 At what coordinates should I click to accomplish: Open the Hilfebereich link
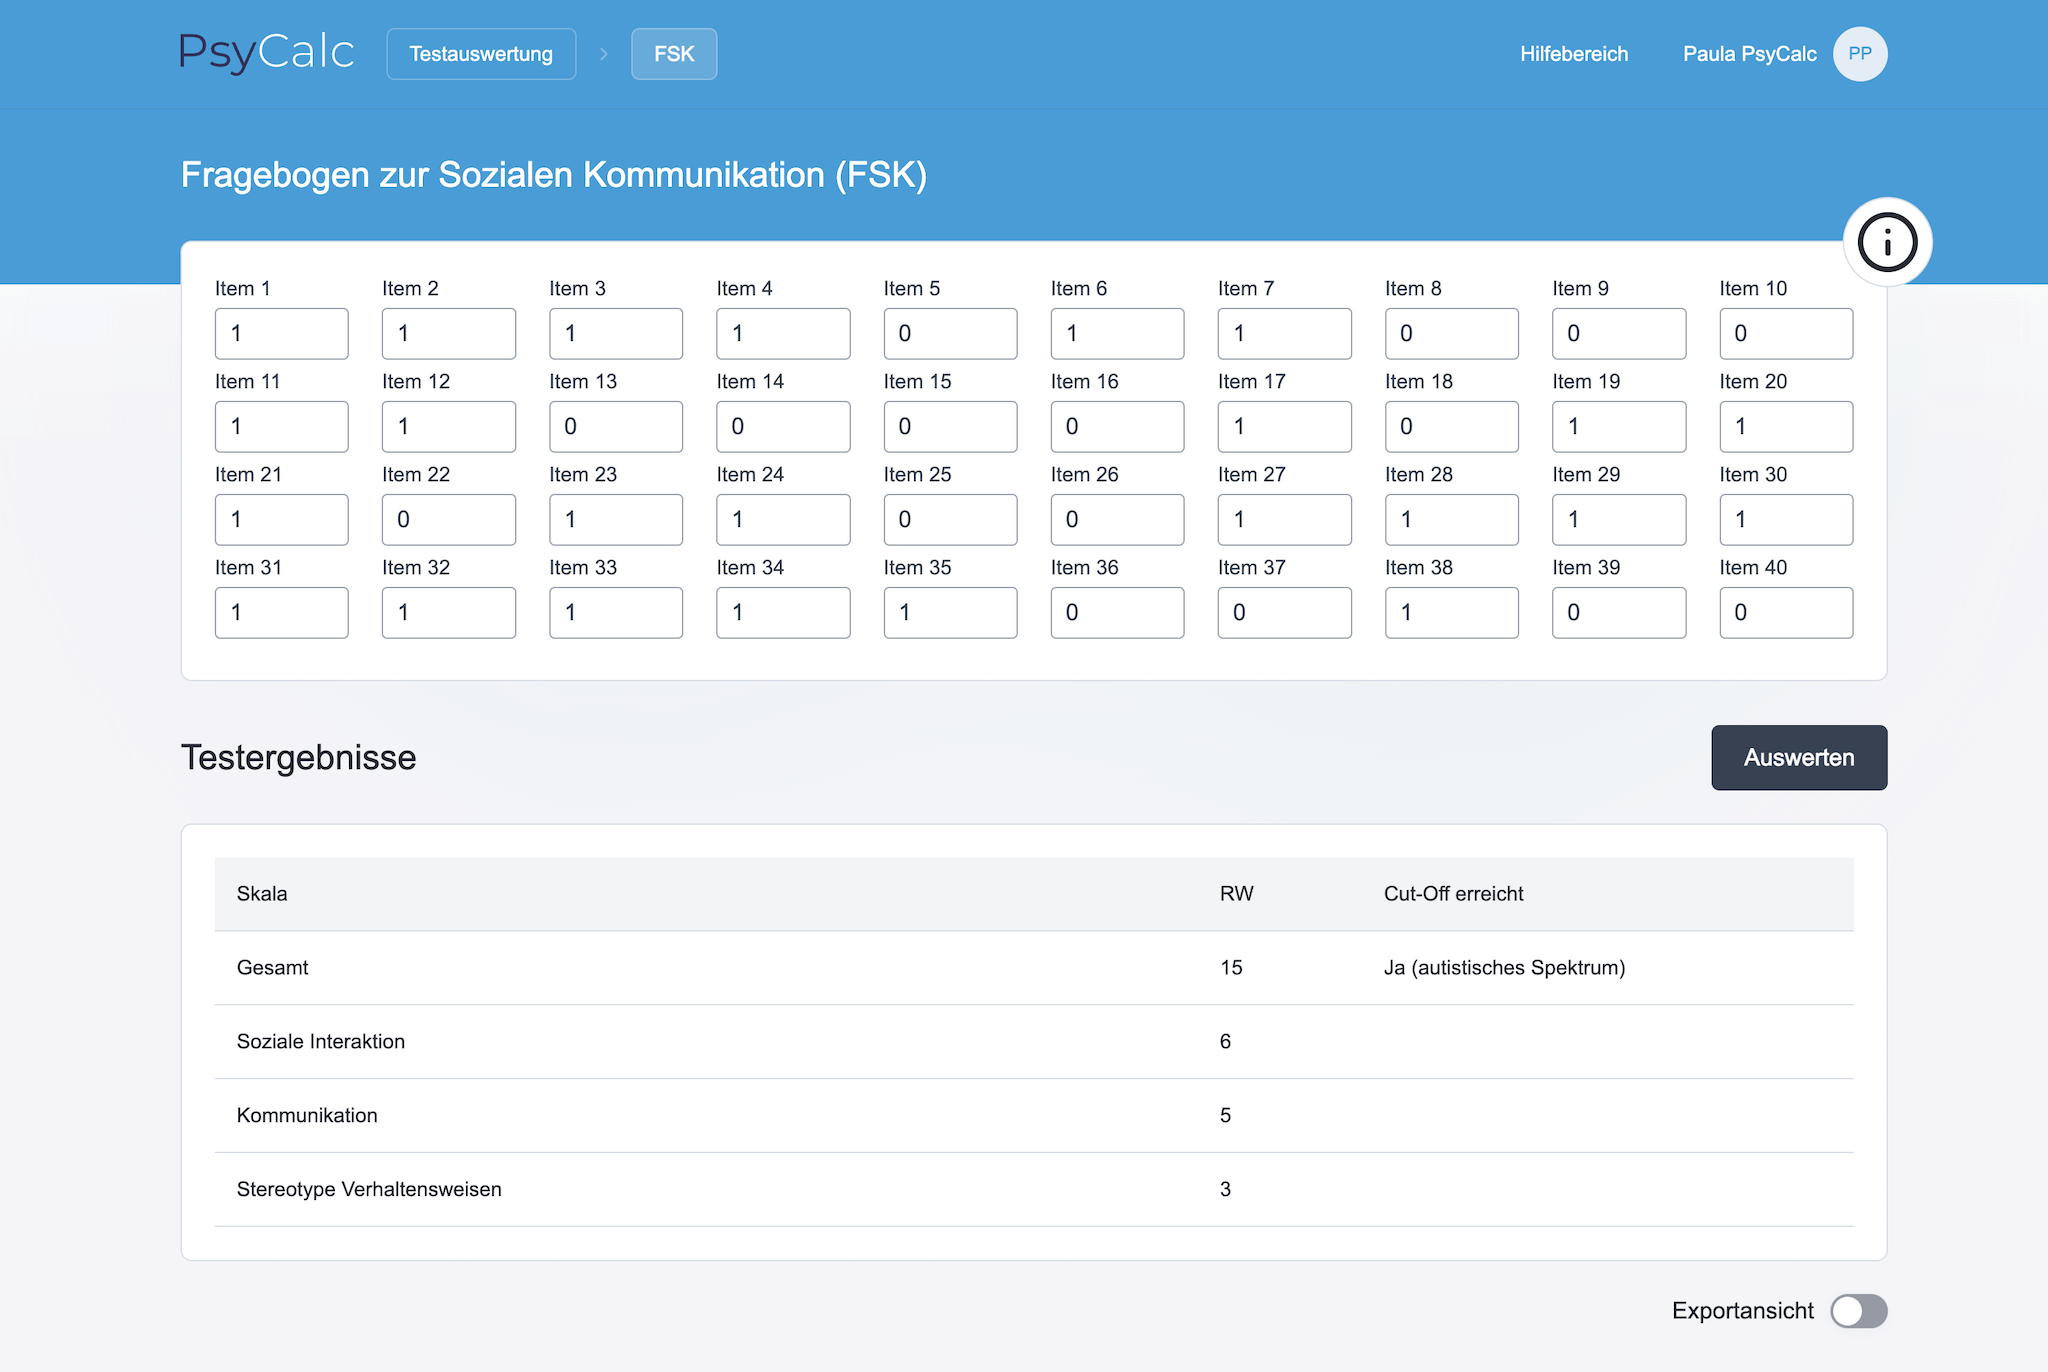click(1574, 54)
